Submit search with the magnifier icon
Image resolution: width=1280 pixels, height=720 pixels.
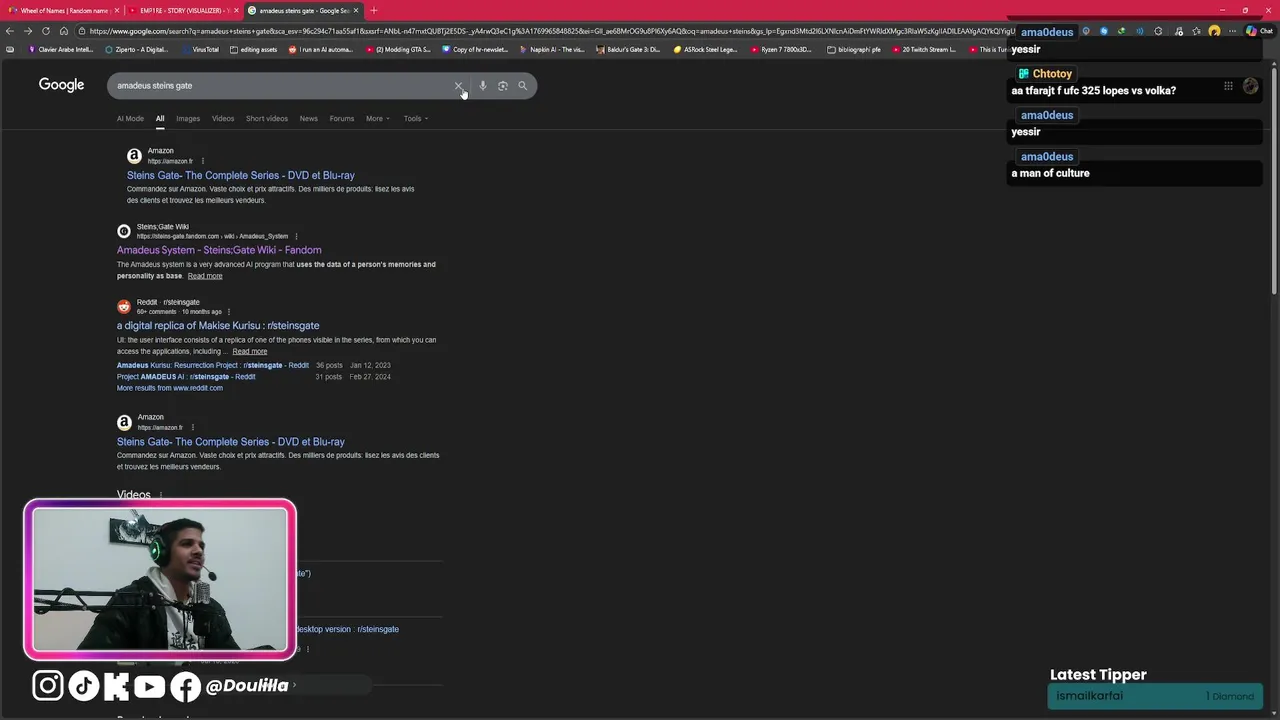pyautogui.click(x=522, y=86)
